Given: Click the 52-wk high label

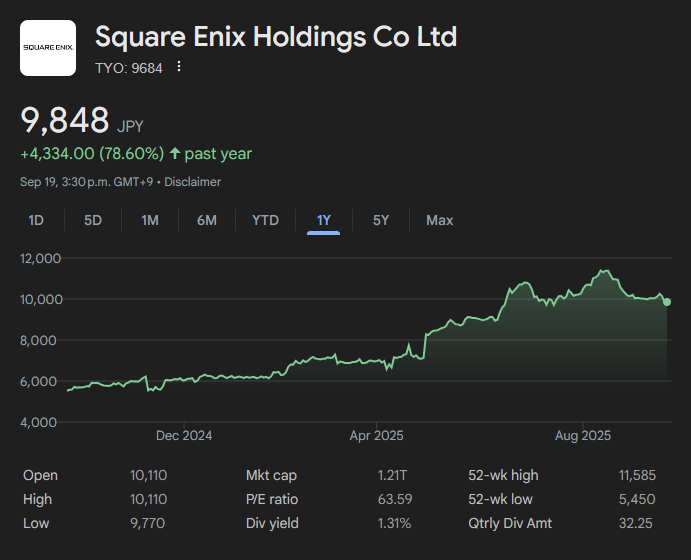Looking at the screenshot, I should point(503,475).
